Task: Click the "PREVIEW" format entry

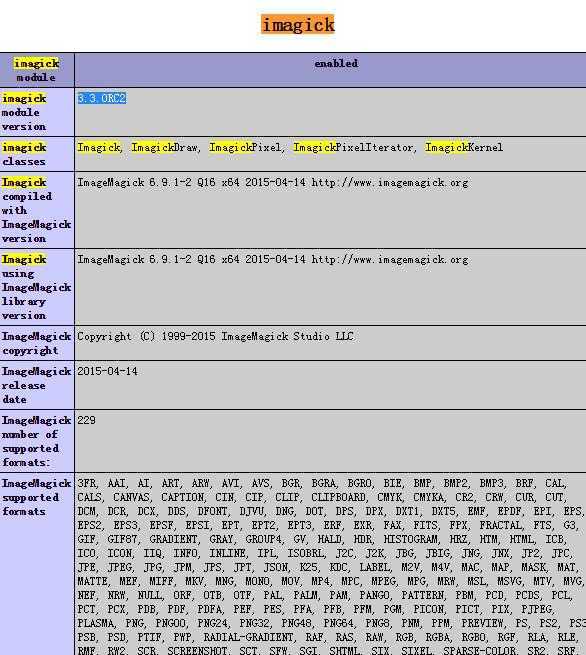Action: pos(482,623)
